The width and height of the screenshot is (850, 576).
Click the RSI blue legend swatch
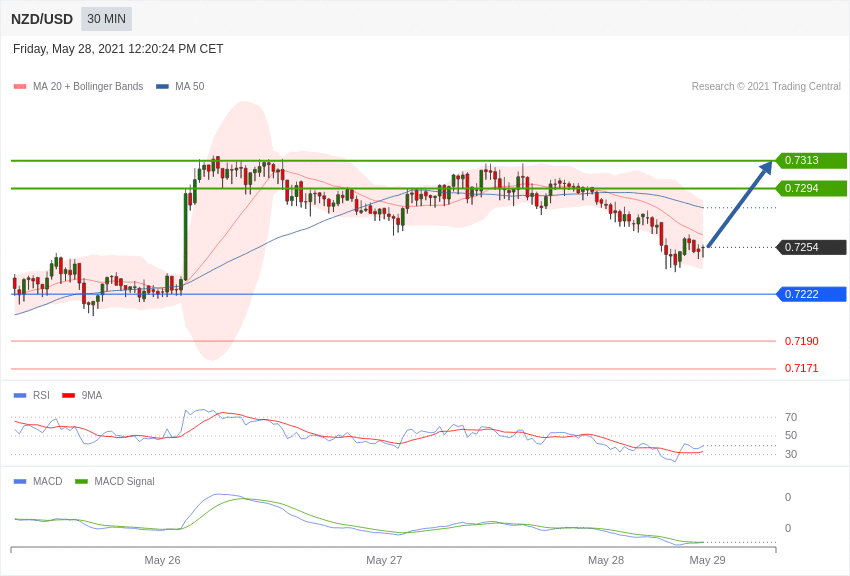pyautogui.click(x=20, y=396)
